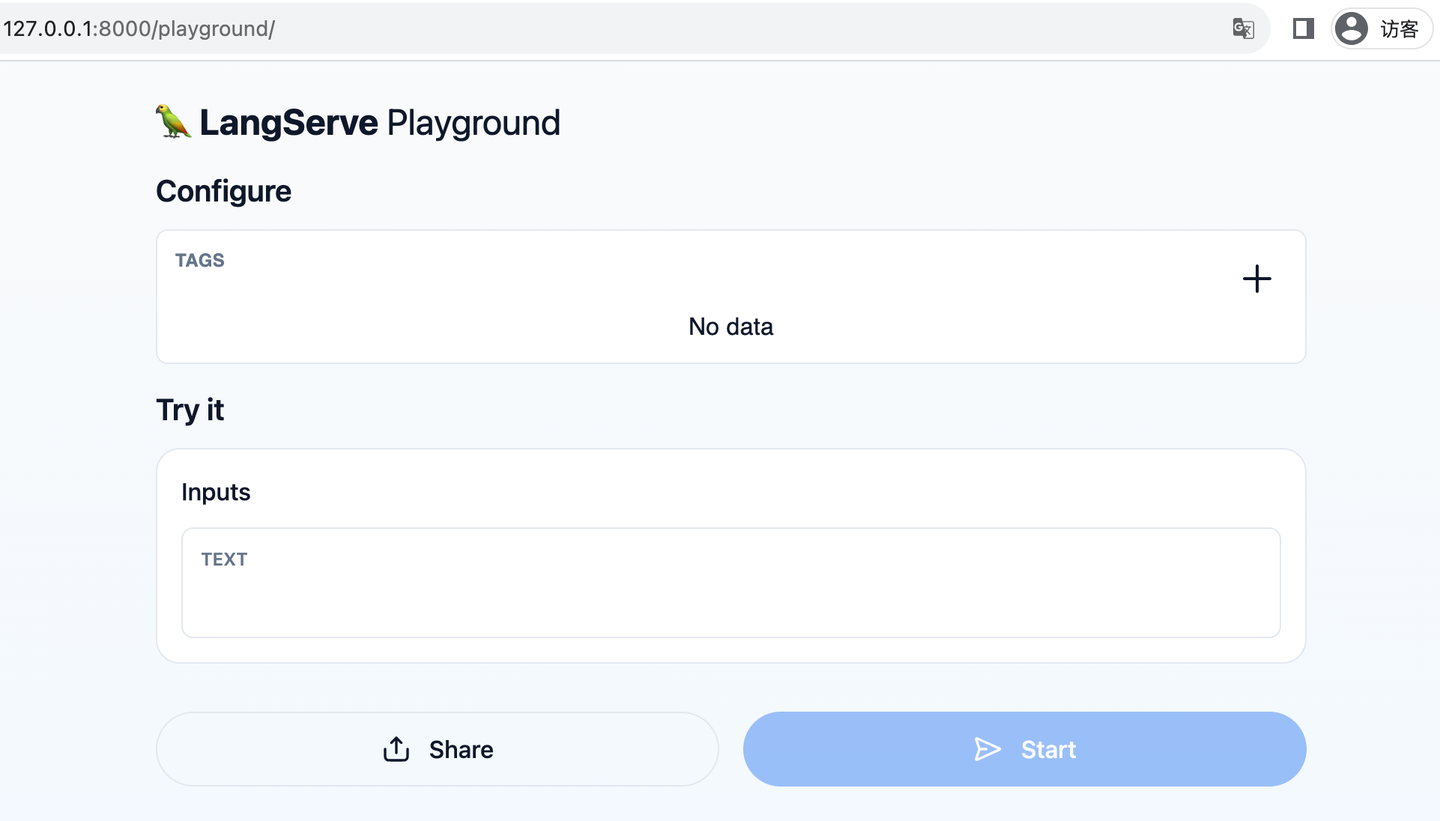Click the TEXT field label
Viewport: 1440px width, 821px height.
coord(224,559)
